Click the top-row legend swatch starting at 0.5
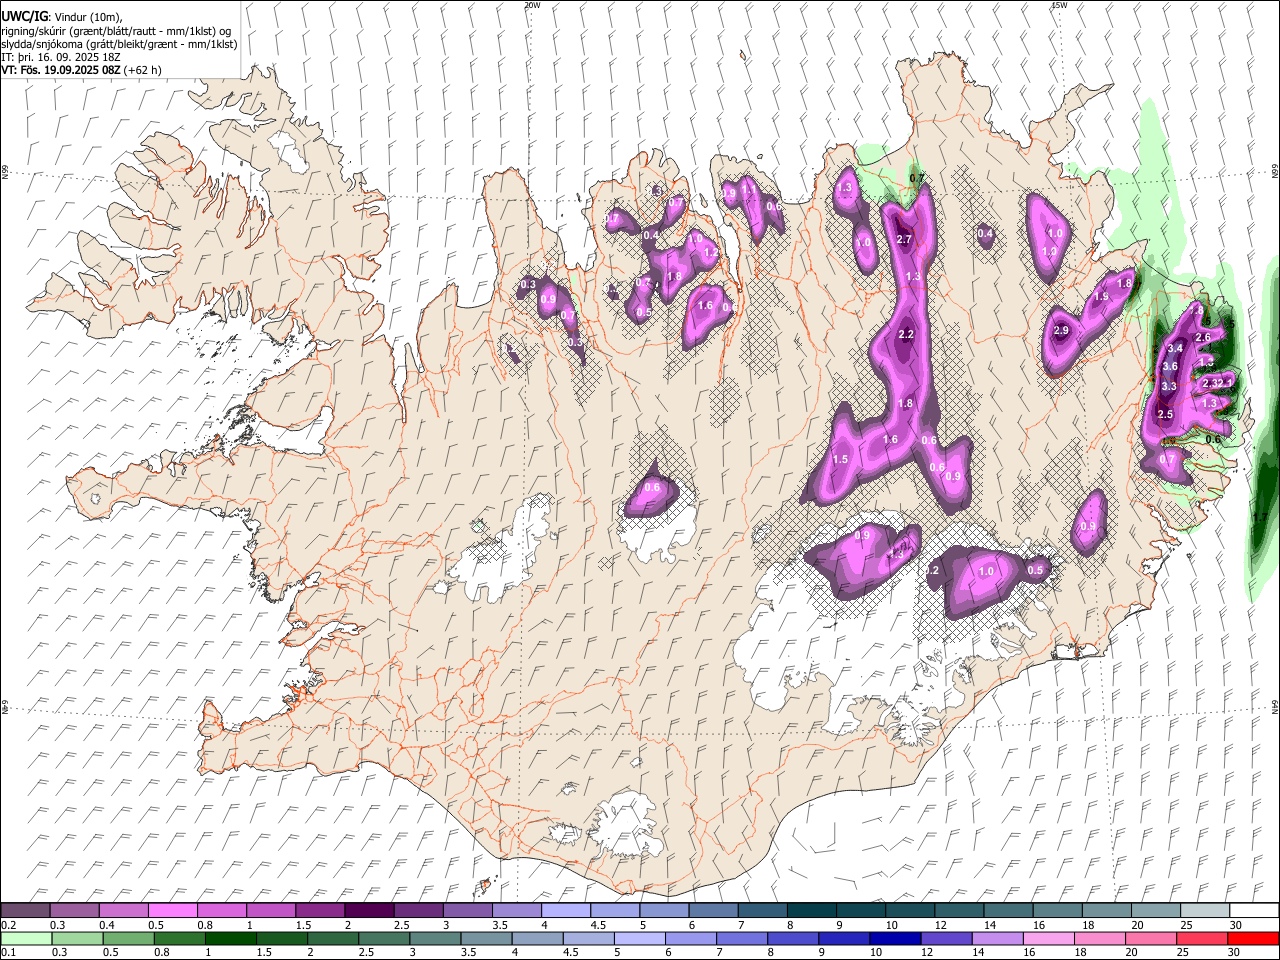 tap(174, 911)
